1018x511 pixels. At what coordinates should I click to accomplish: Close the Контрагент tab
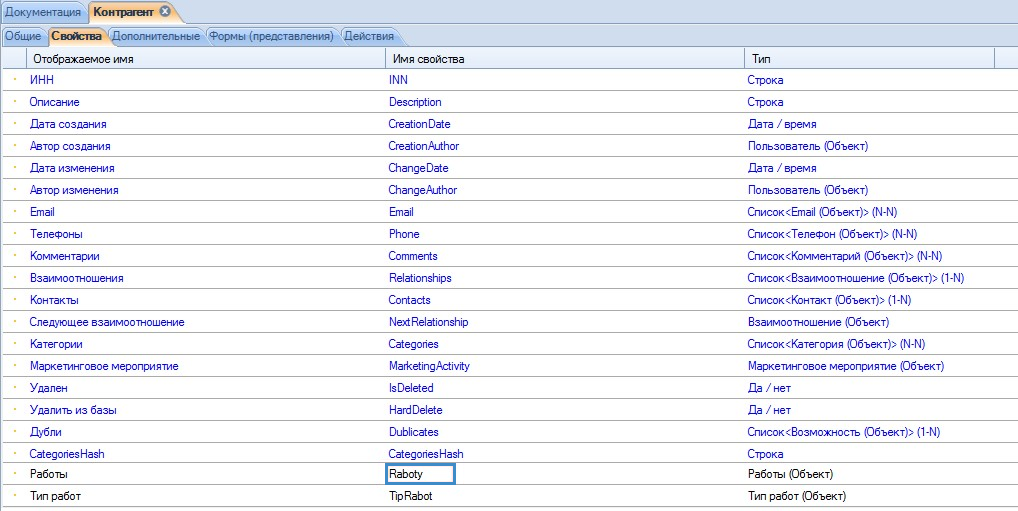point(166,11)
